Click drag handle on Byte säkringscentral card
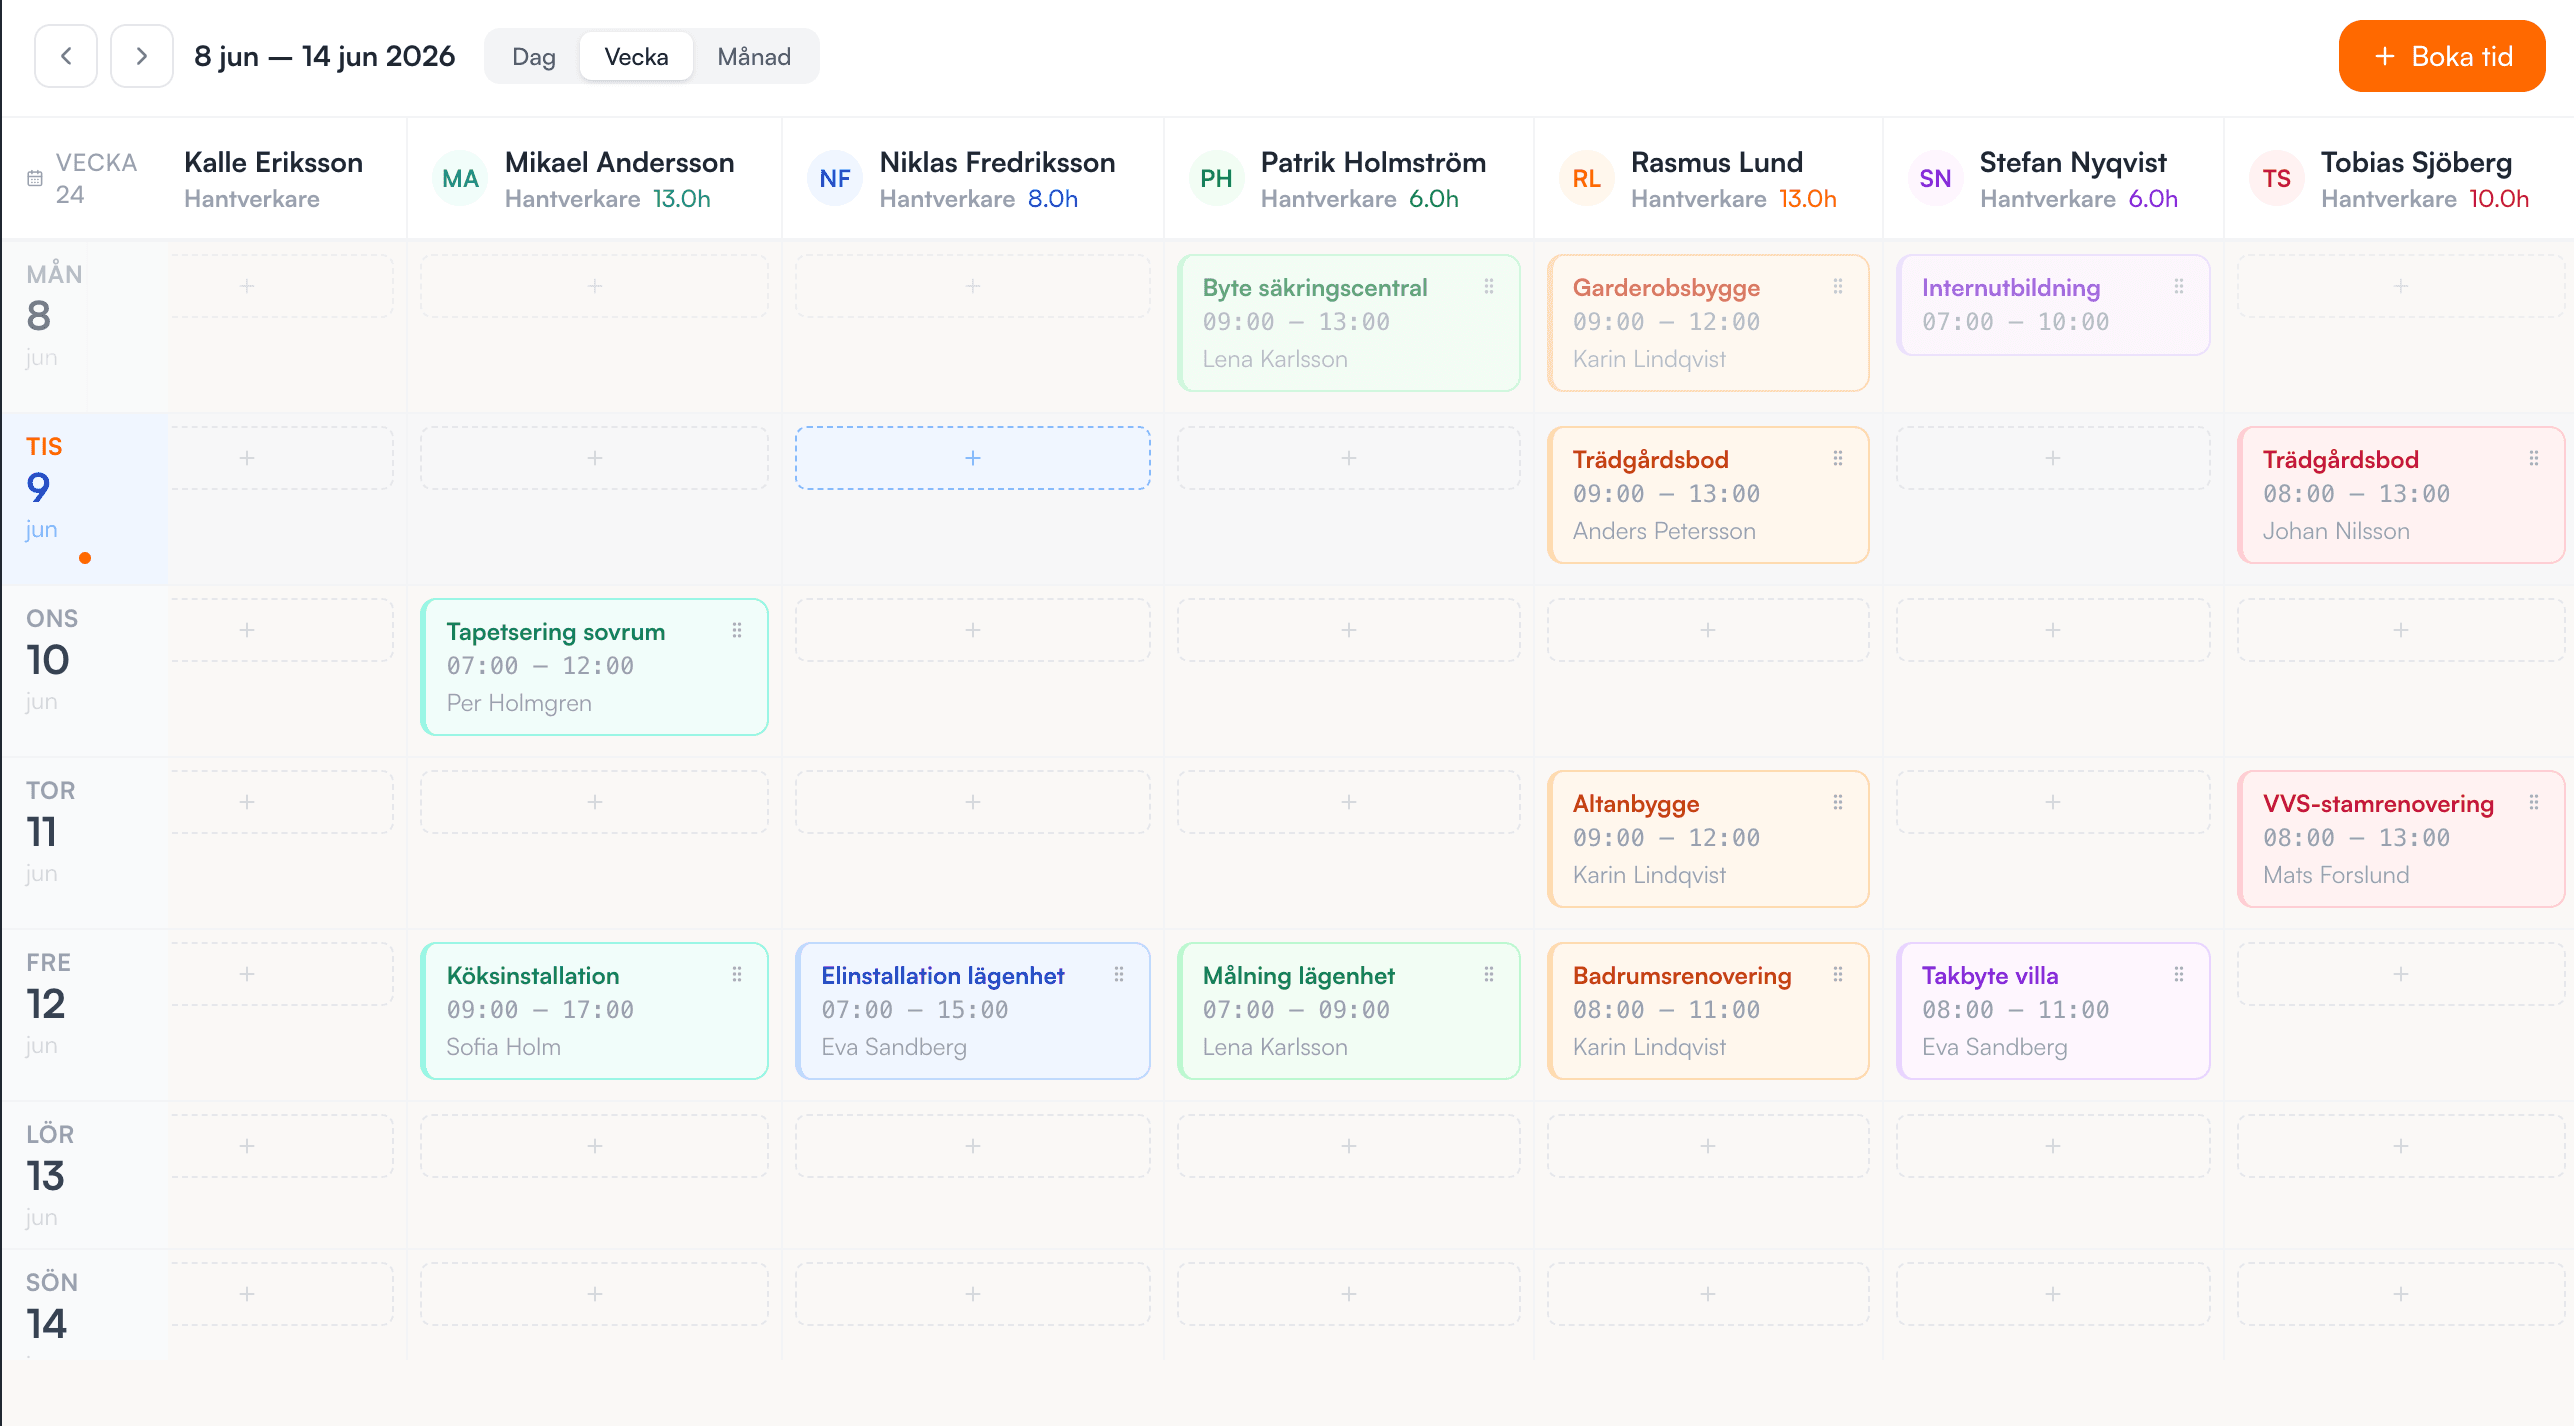 click(x=1489, y=286)
